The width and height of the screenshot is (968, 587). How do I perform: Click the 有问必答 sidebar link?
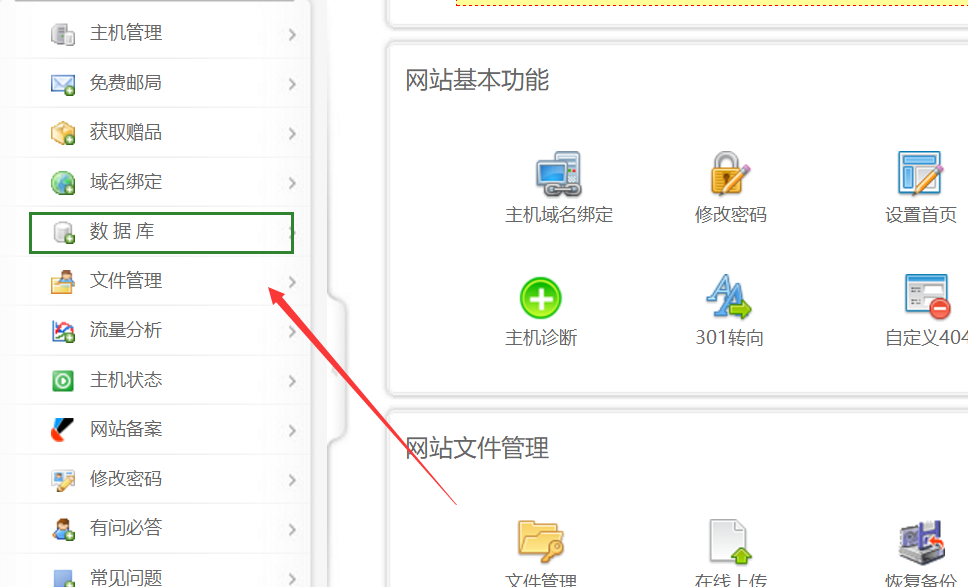(126, 528)
